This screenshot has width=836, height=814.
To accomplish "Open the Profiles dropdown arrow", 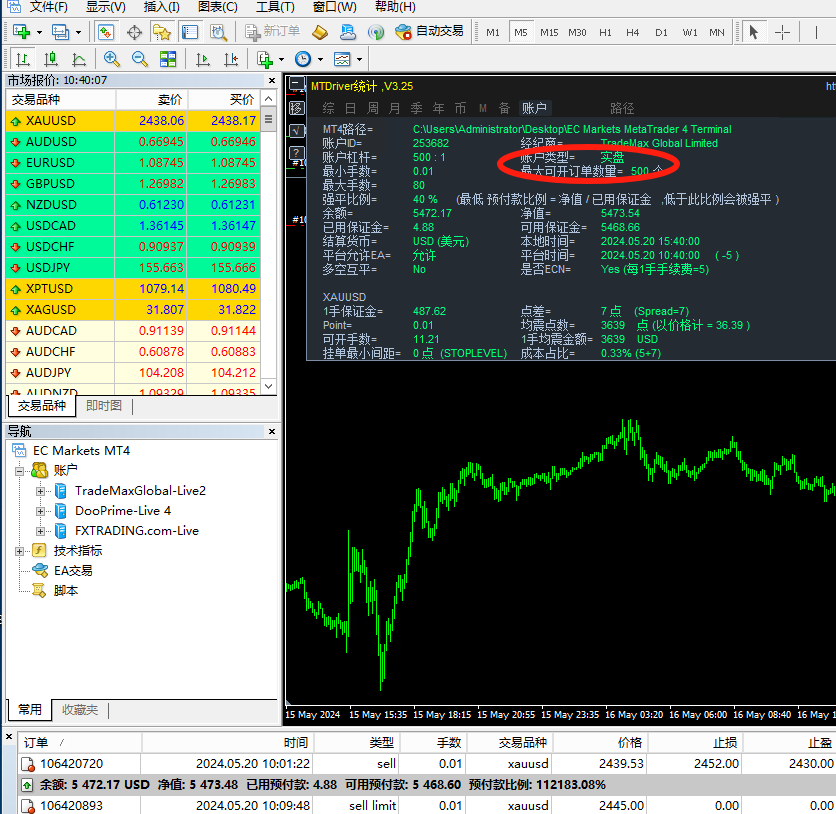I will coord(78,33).
